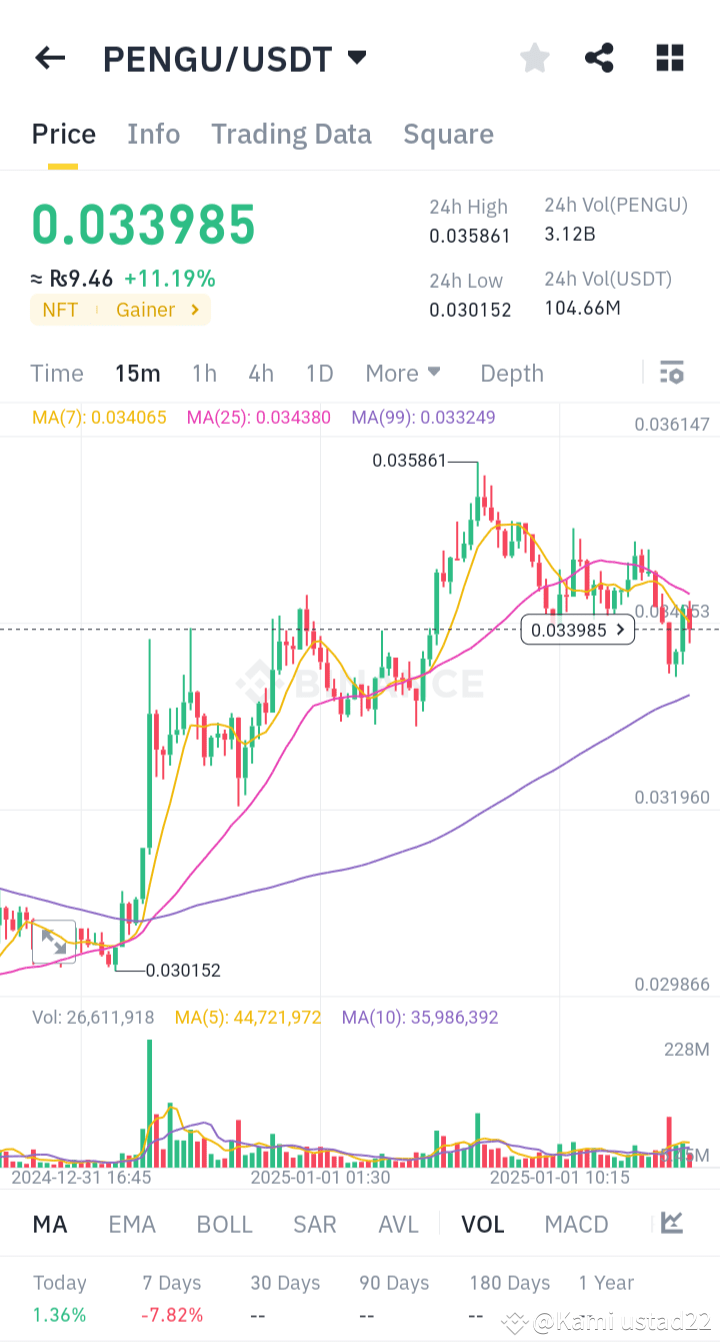Screen dimensions: 720x1344
Task: Select the SAR indicator
Action: [315, 1223]
